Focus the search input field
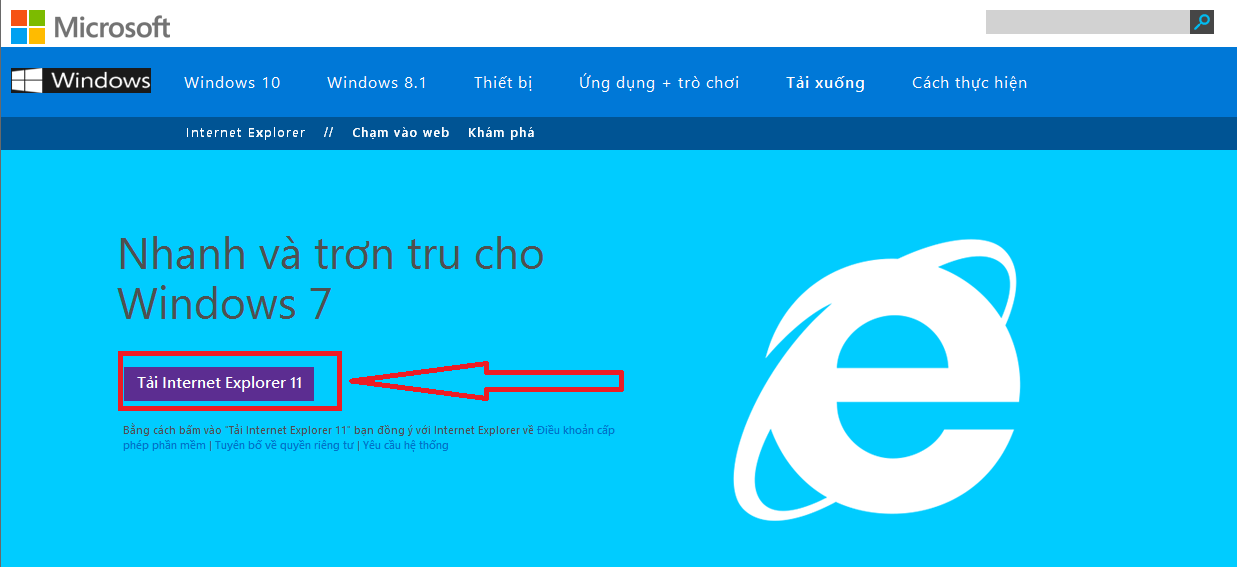Image resolution: width=1237 pixels, height=567 pixels. click(x=1087, y=22)
